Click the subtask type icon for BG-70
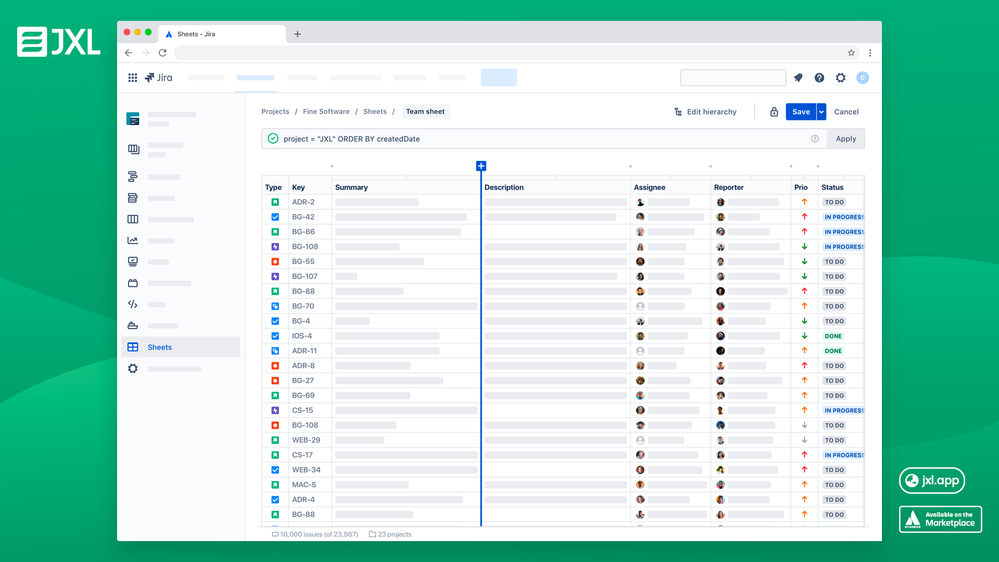 [x=275, y=306]
